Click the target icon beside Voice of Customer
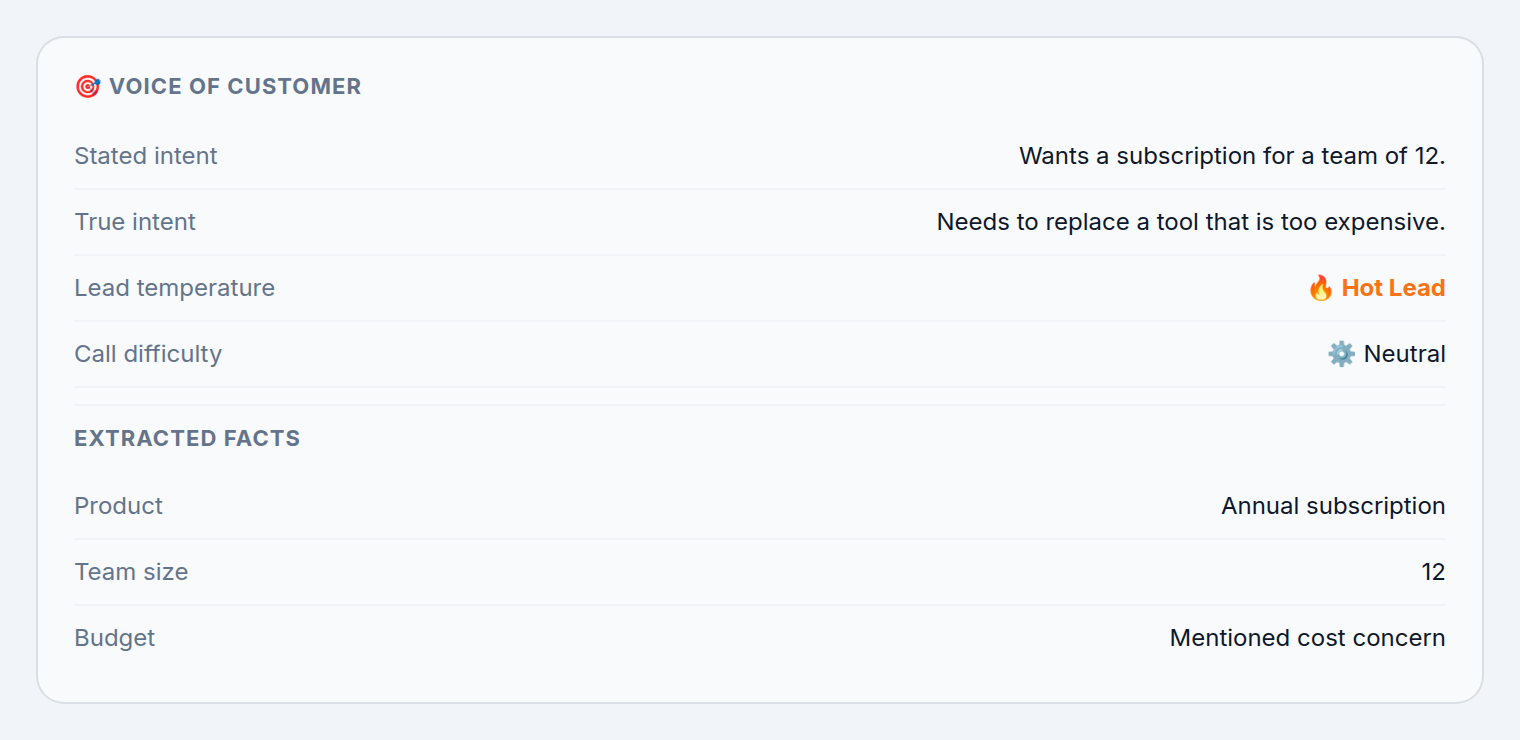The image size is (1520, 740). point(88,87)
